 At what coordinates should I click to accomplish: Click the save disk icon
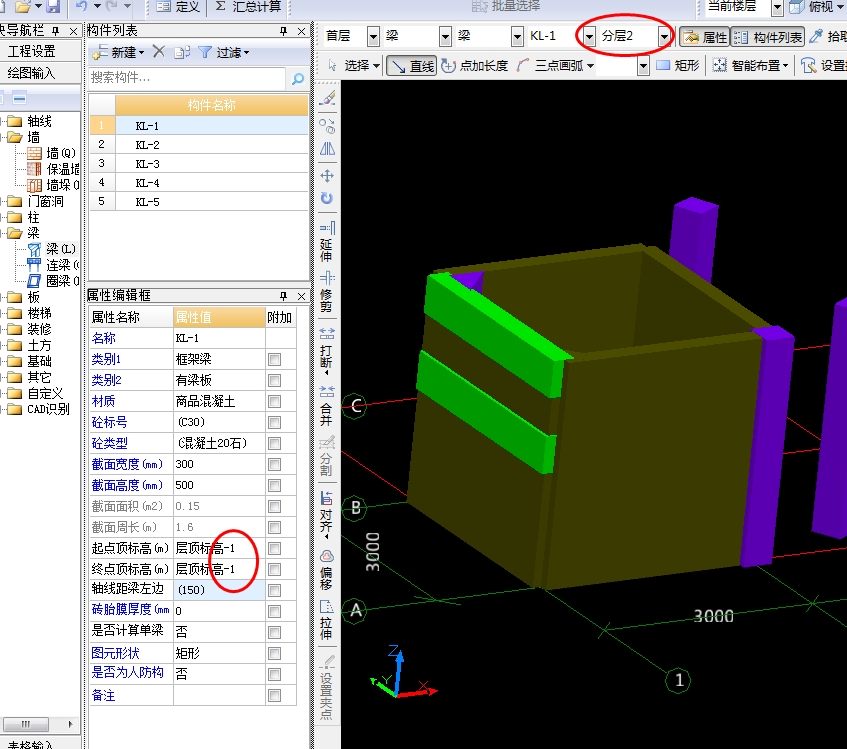pyautogui.click(x=53, y=6)
